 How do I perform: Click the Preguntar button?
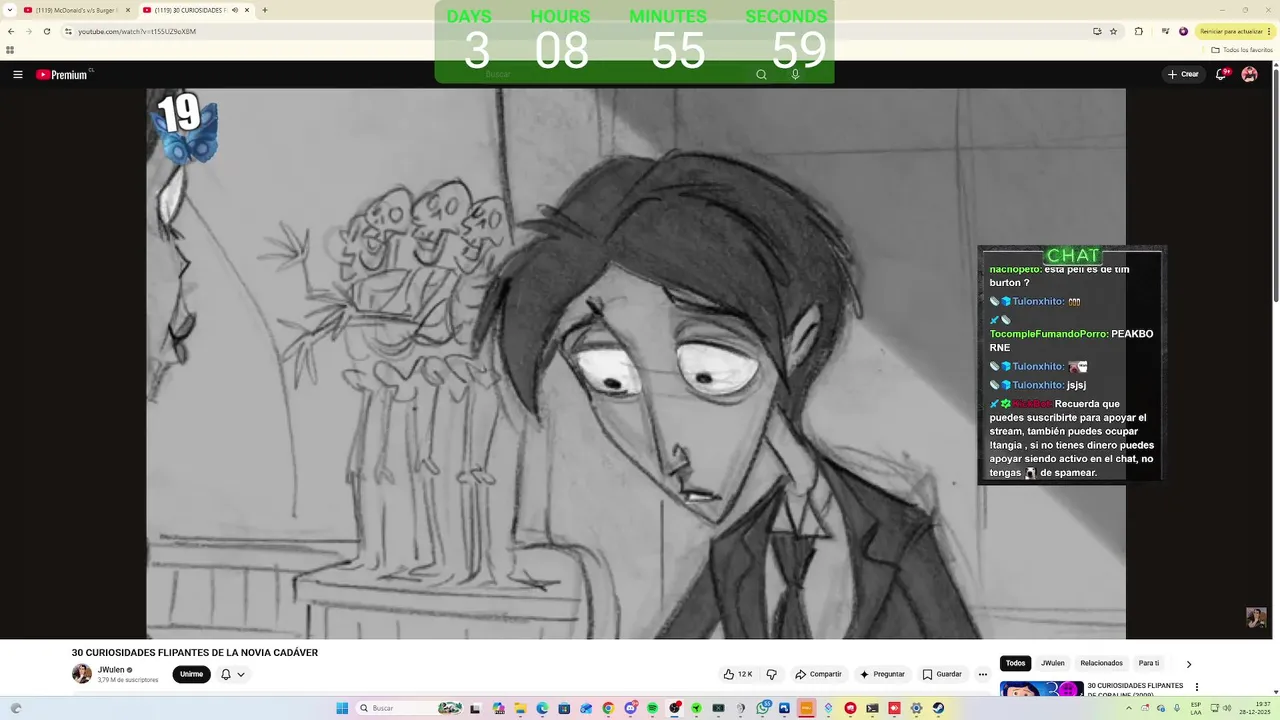(x=882, y=674)
